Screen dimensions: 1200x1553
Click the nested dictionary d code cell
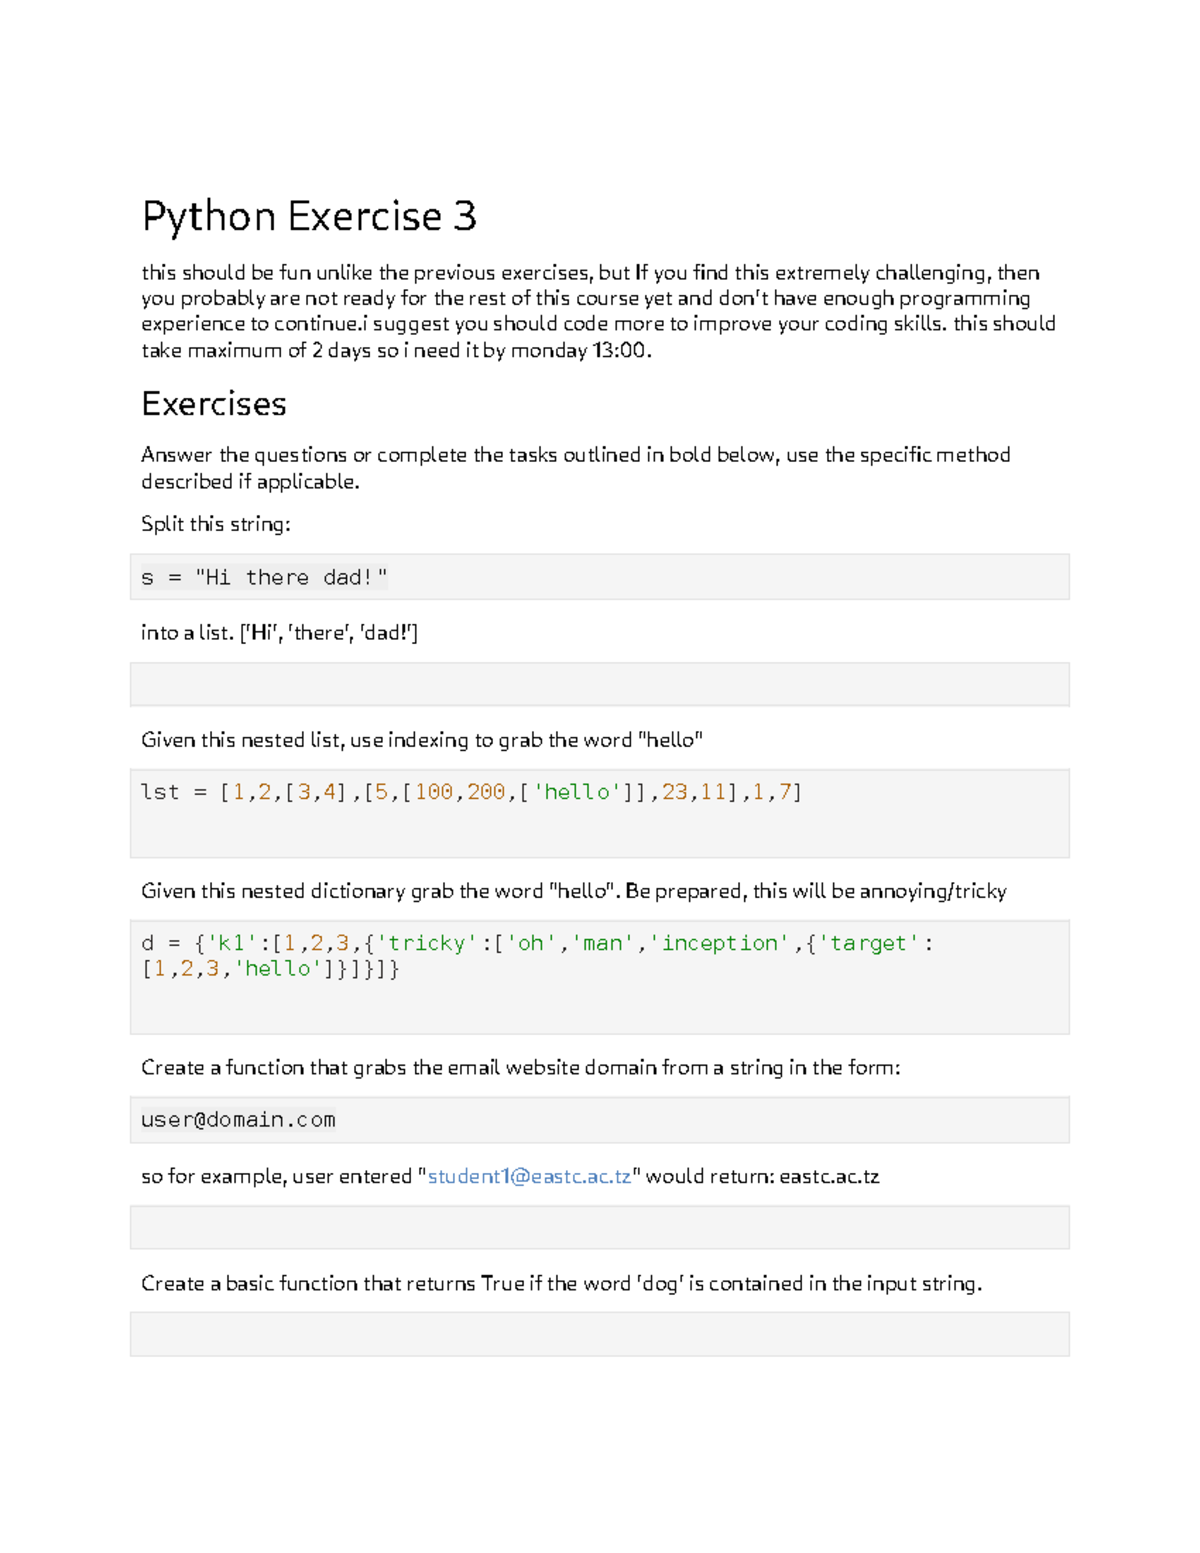[x=600, y=977]
